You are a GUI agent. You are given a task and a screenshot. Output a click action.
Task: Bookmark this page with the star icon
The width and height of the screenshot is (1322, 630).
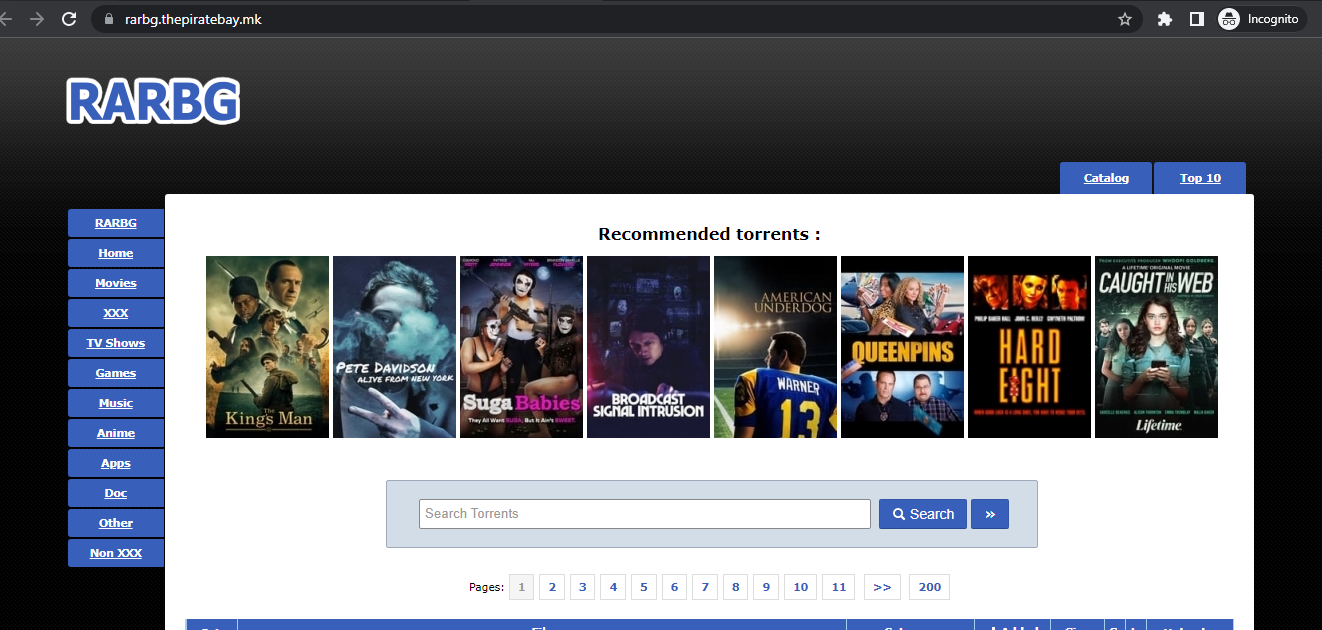(1124, 19)
